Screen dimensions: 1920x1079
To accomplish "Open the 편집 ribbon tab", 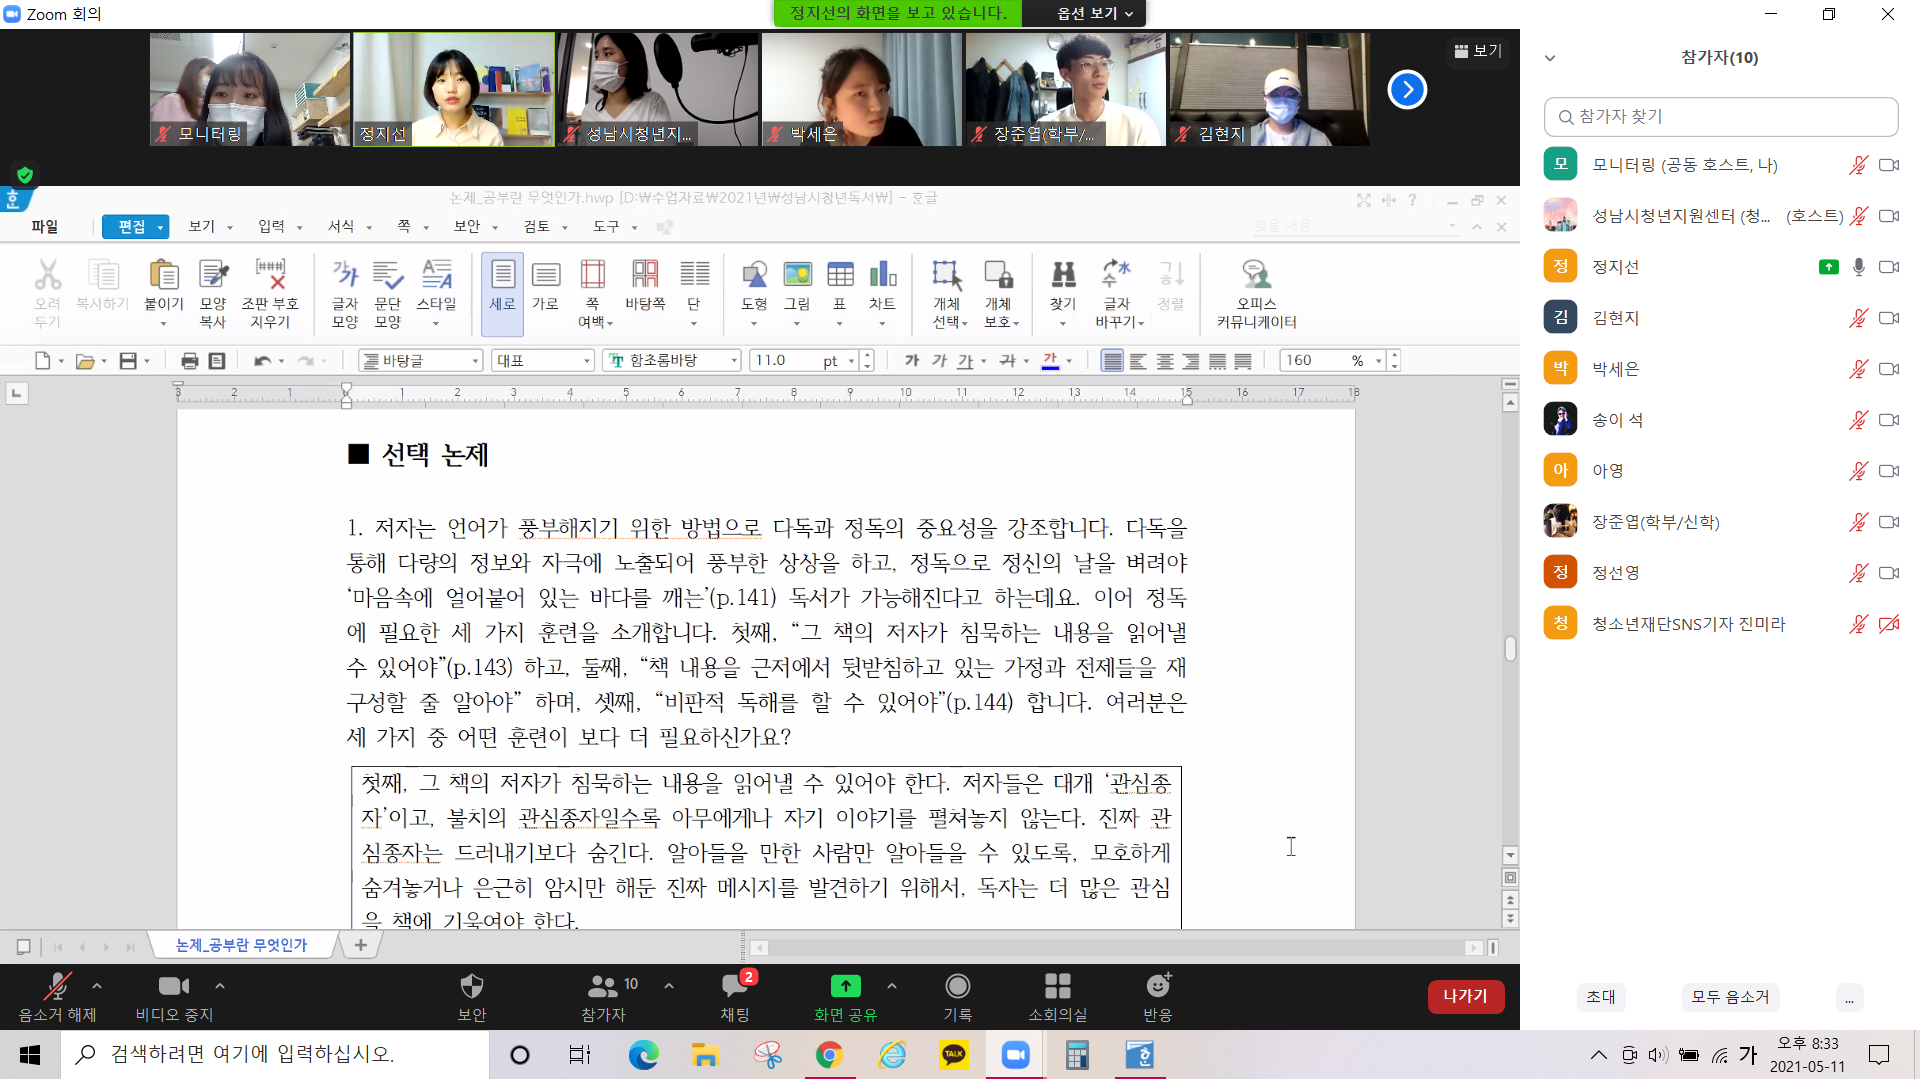I will coord(134,227).
